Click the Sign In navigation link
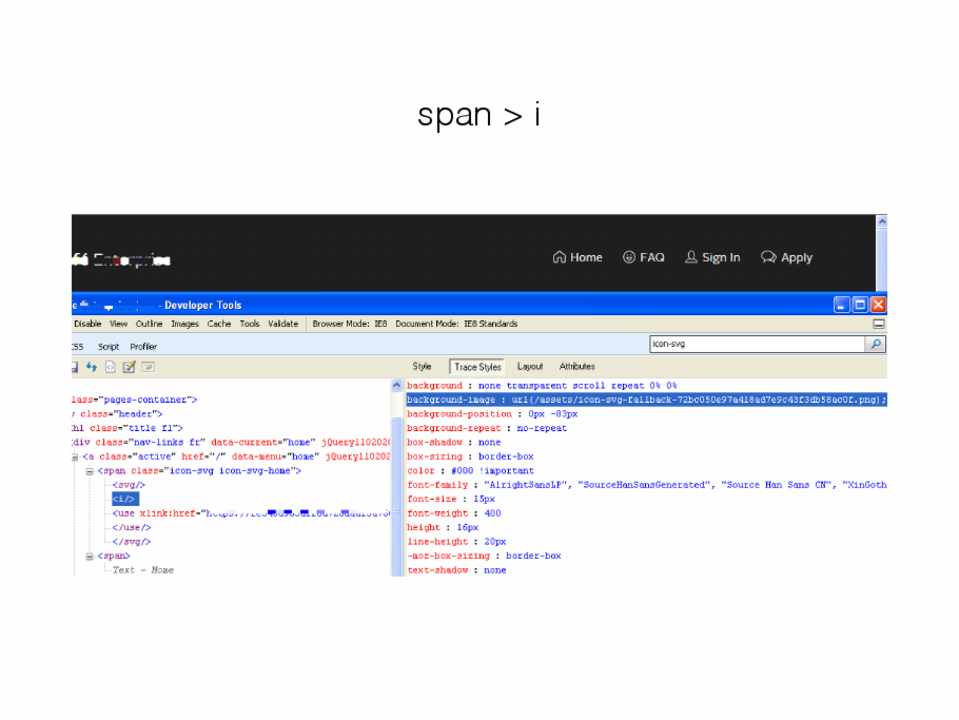959x720 pixels. (712, 258)
